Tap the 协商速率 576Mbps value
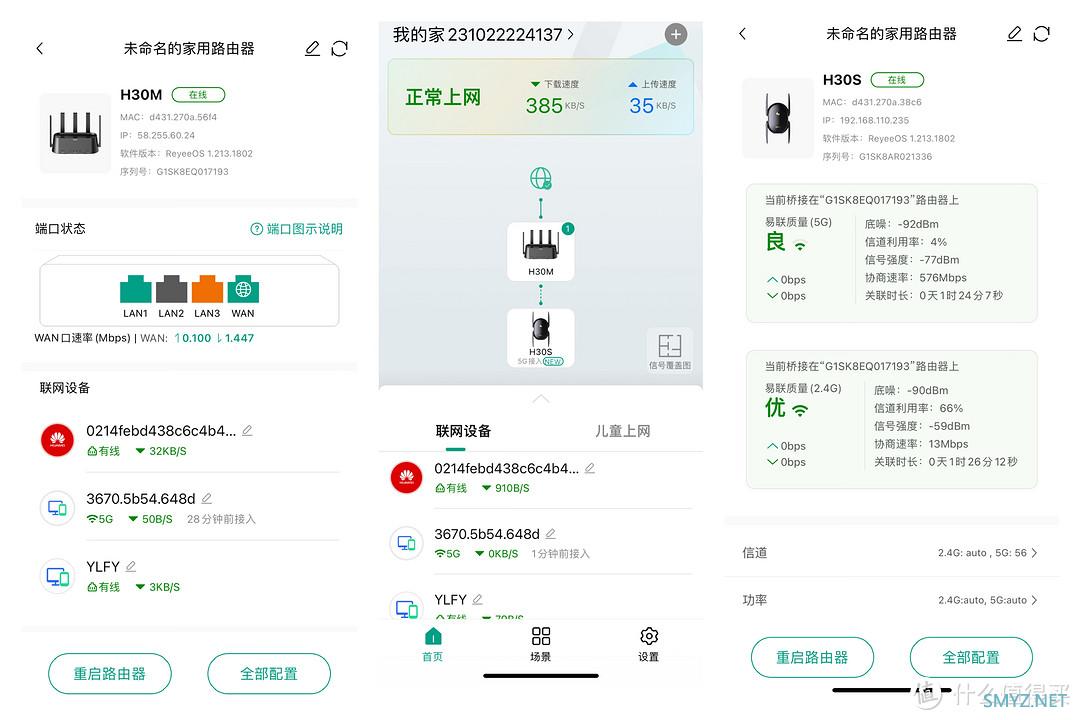 pos(915,278)
